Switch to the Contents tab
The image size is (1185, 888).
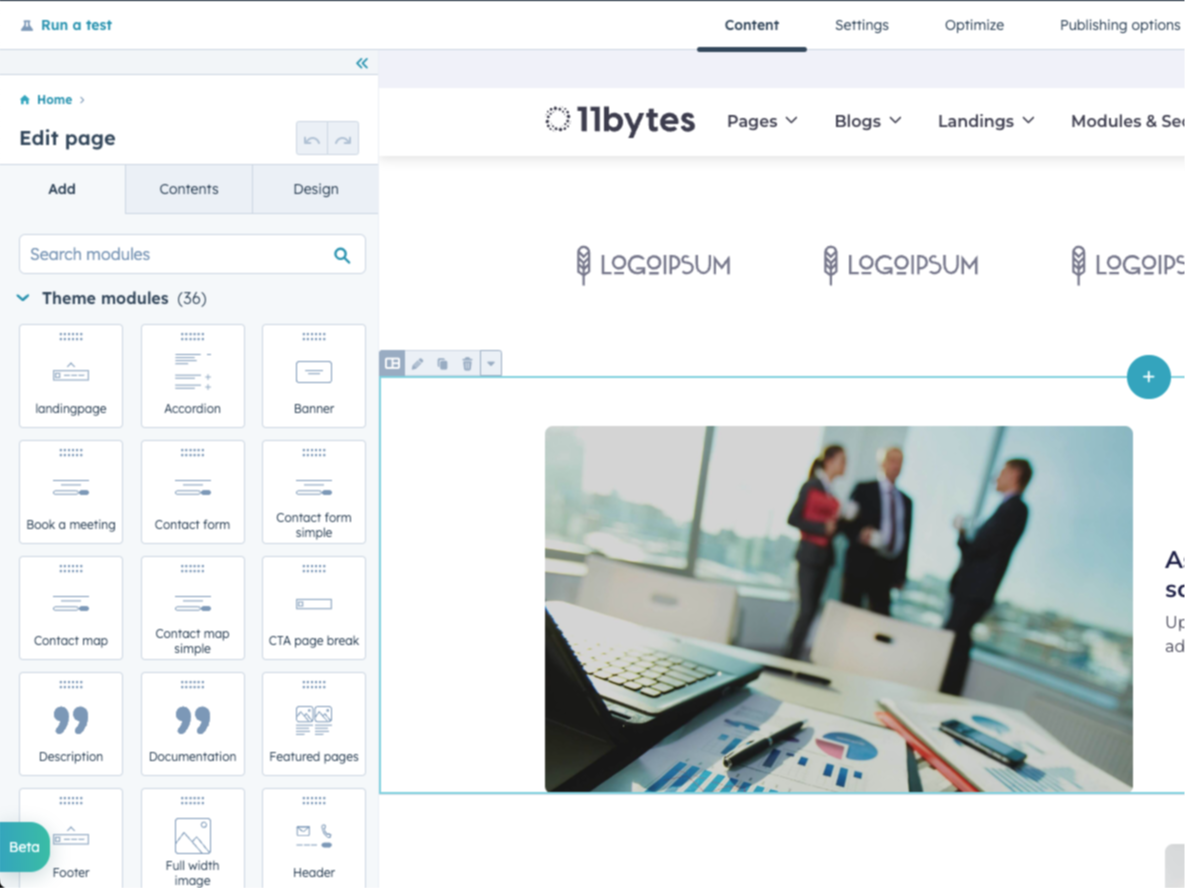(189, 189)
